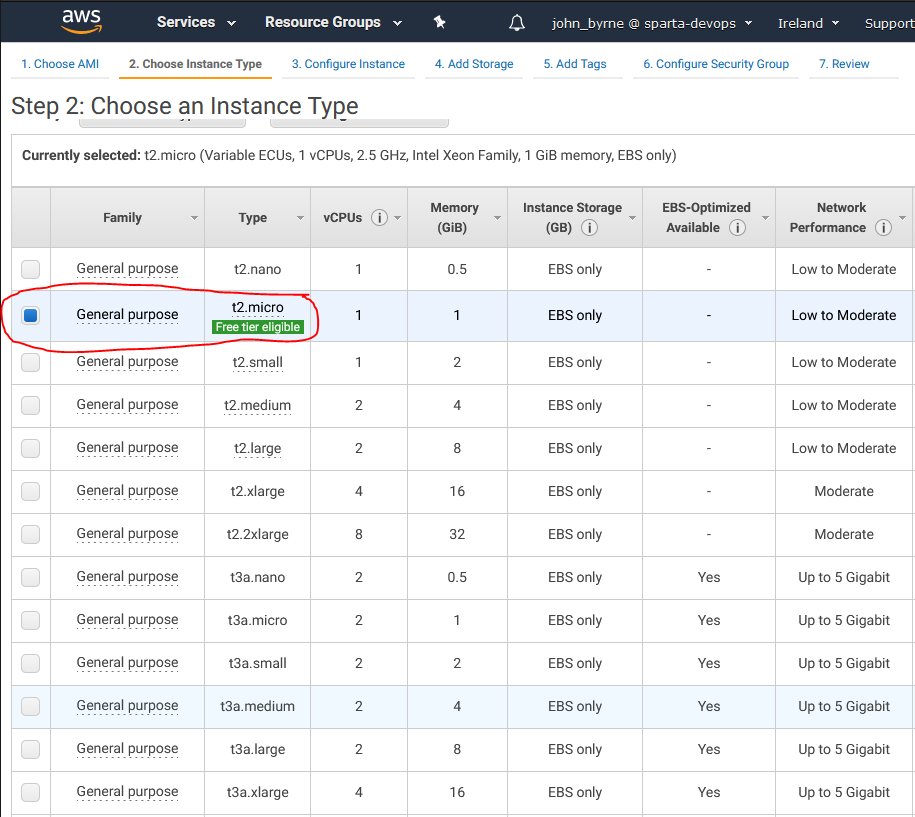Viewport: 915px width, 817px height.
Task: Click the t3a.micro type cell
Action: [257, 620]
